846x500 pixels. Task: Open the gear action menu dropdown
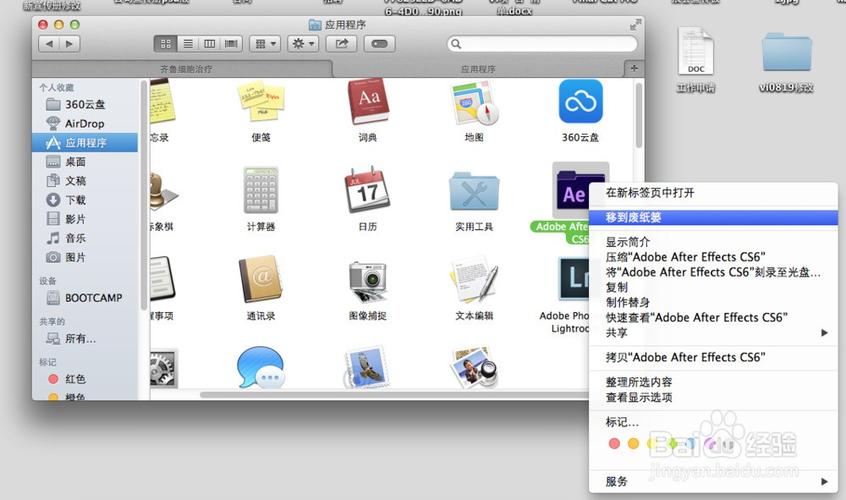point(303,44)
